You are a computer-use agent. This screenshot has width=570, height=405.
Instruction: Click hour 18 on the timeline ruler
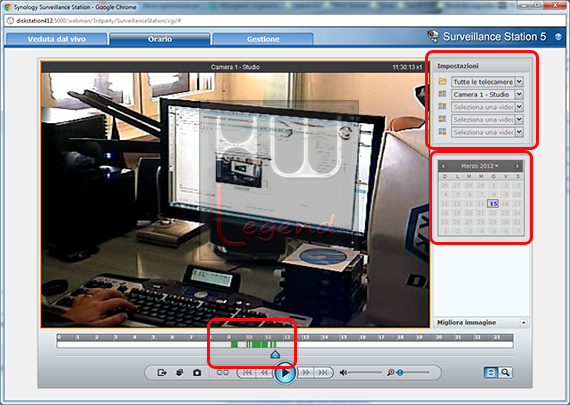click(400, 337)
